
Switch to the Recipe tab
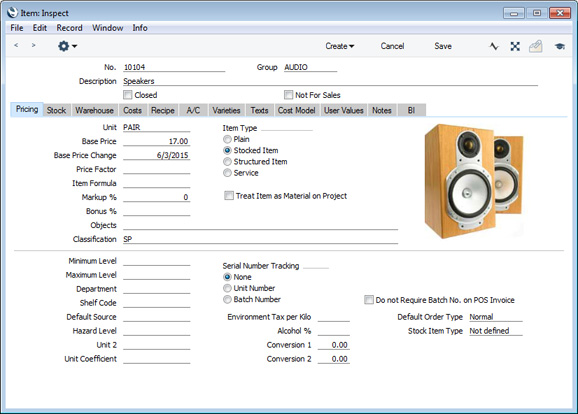tap(163, 110)
